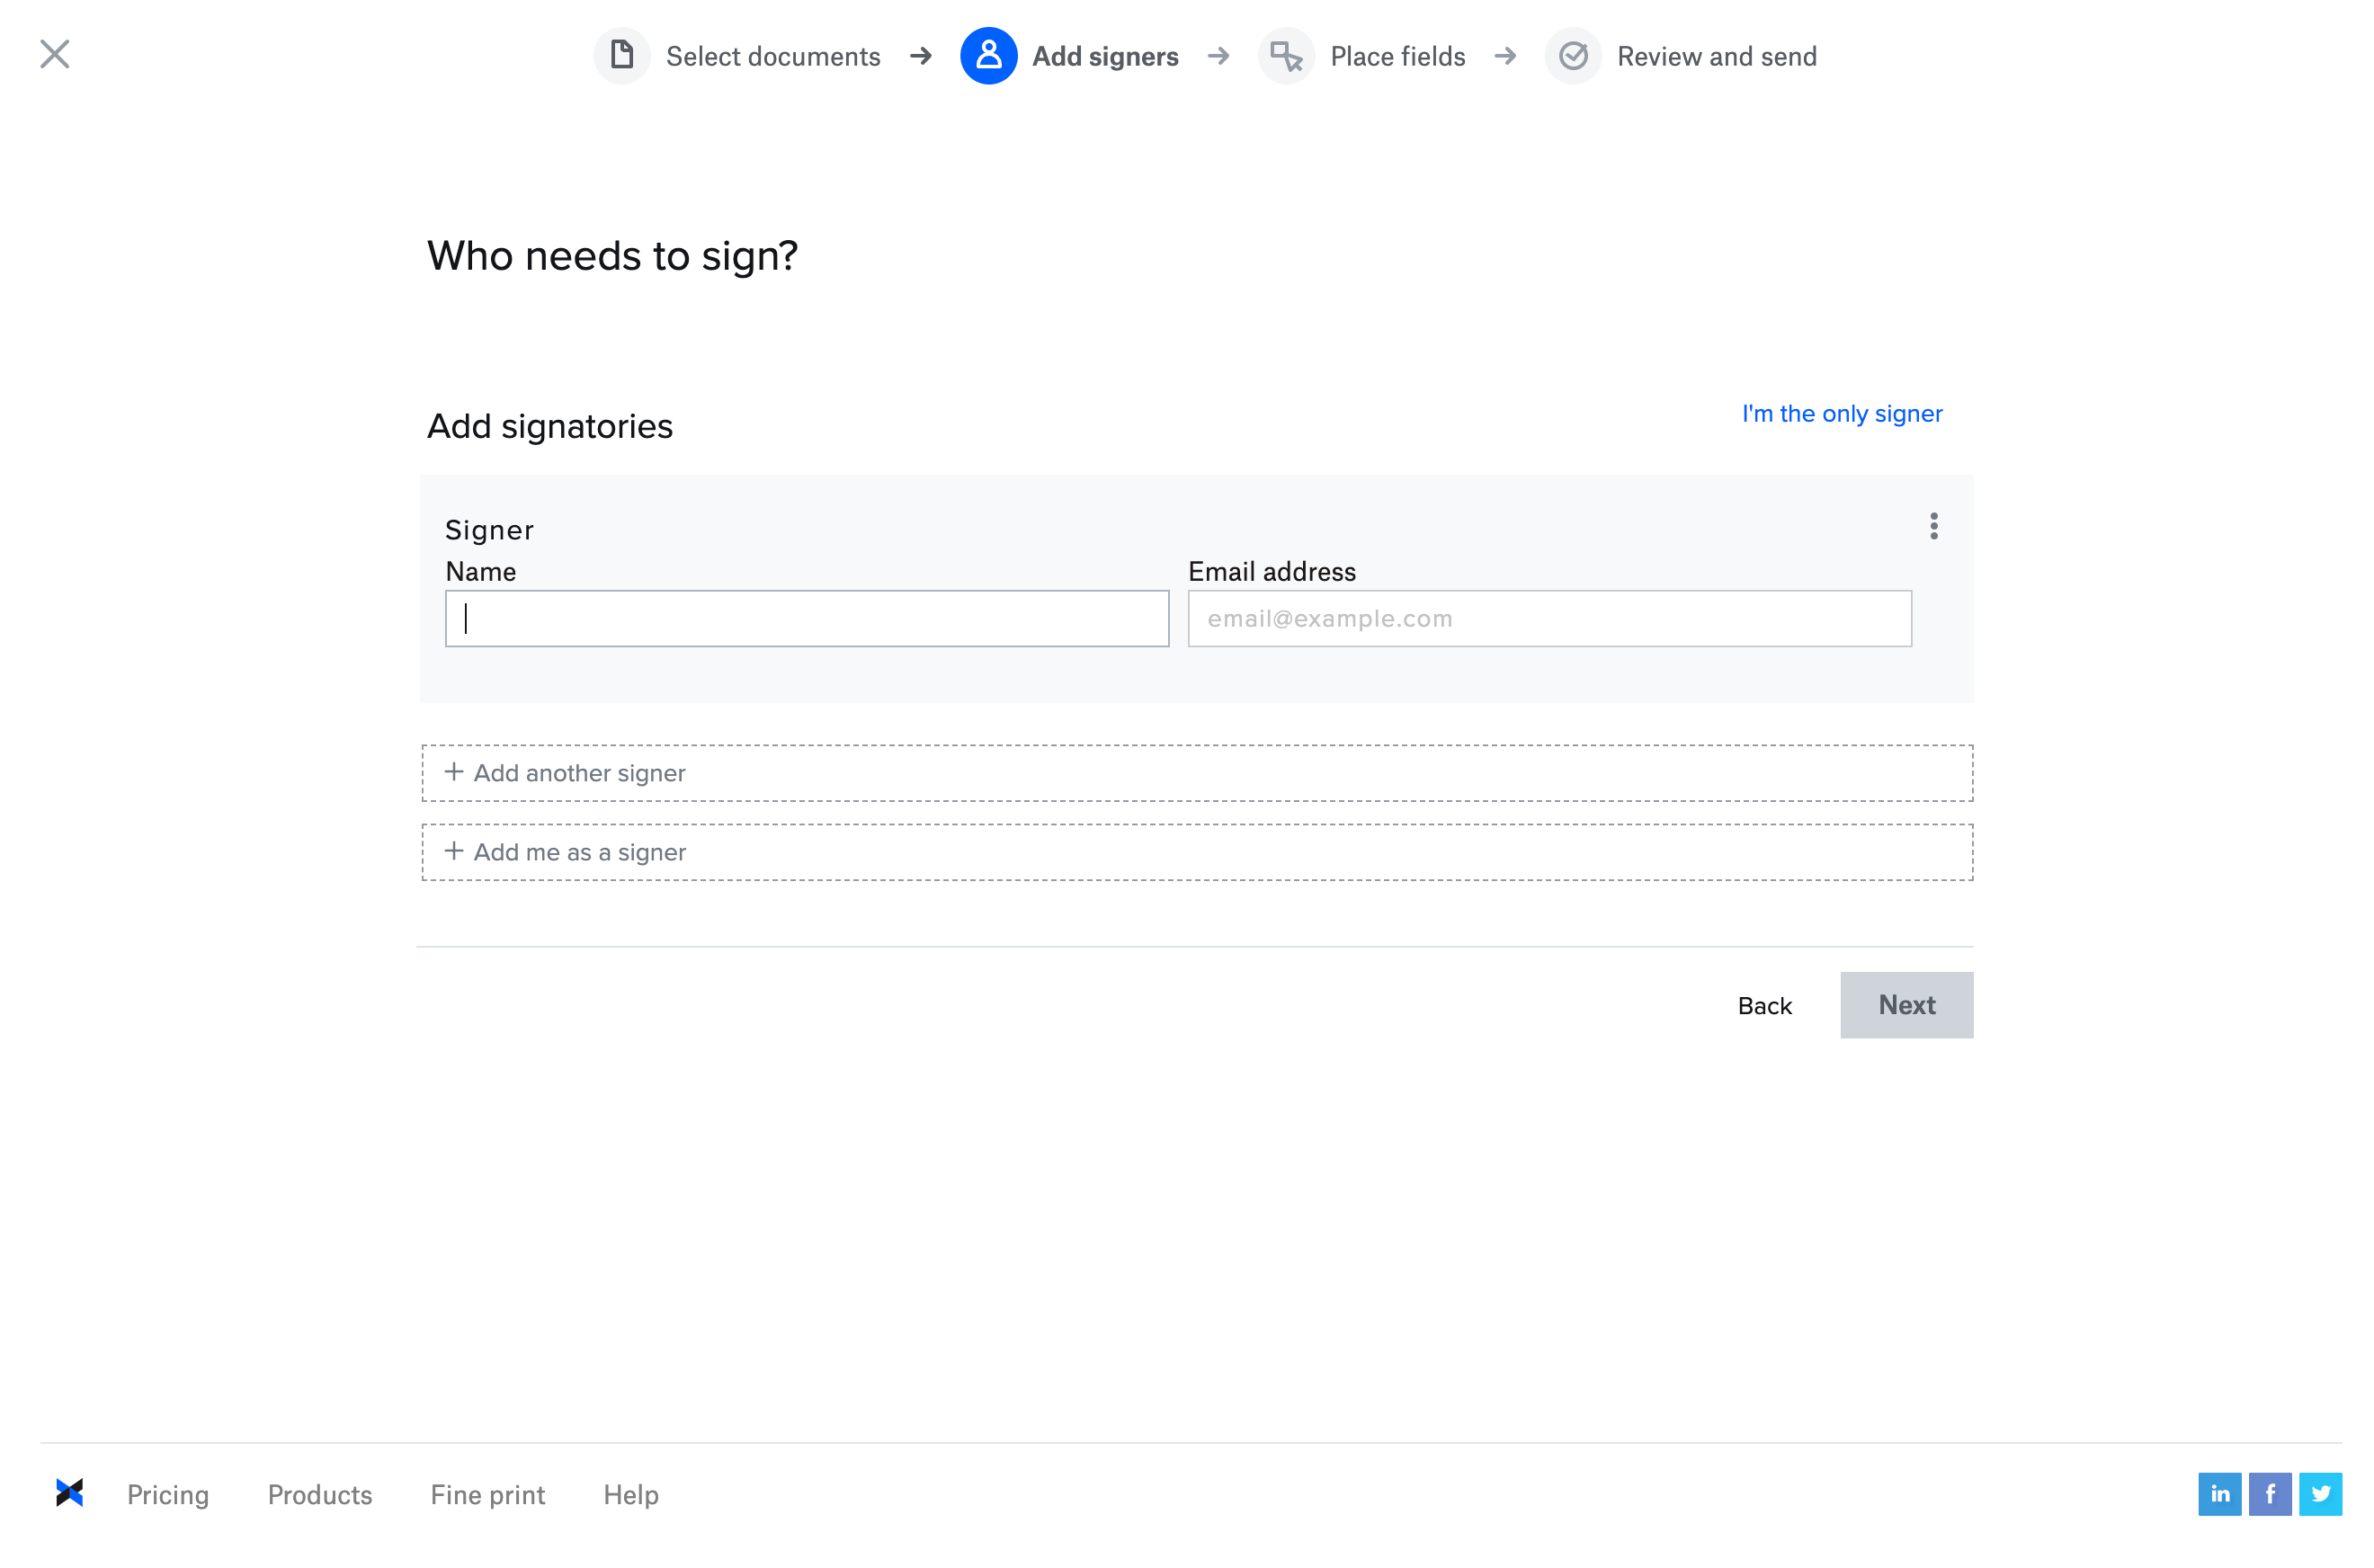This screenshot has width=2374, height=1568.
Task: Open the Pricing footer link
Action: [x=168, y=1494]
